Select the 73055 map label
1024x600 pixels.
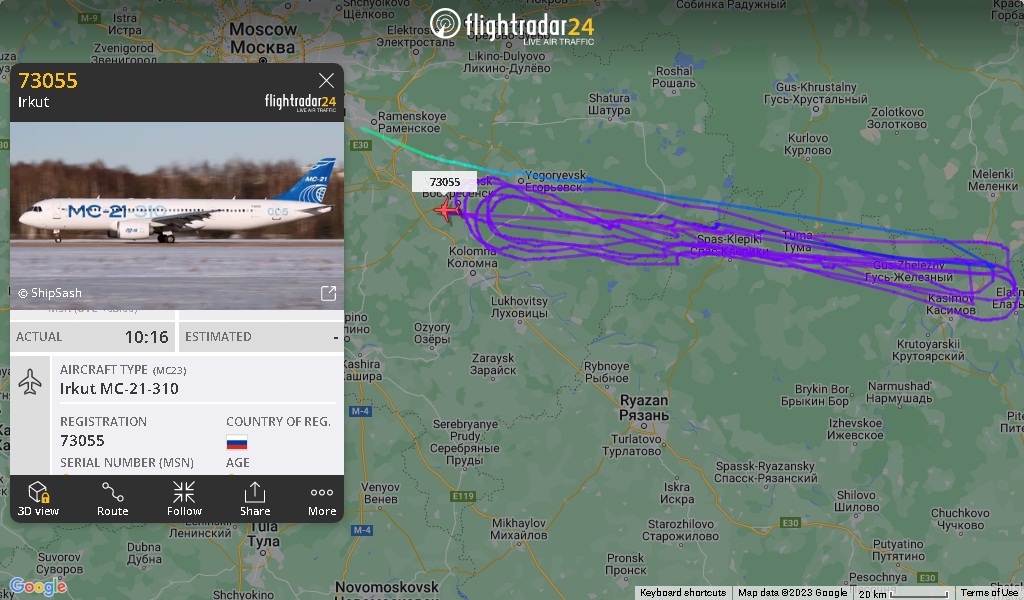[444, 182]
